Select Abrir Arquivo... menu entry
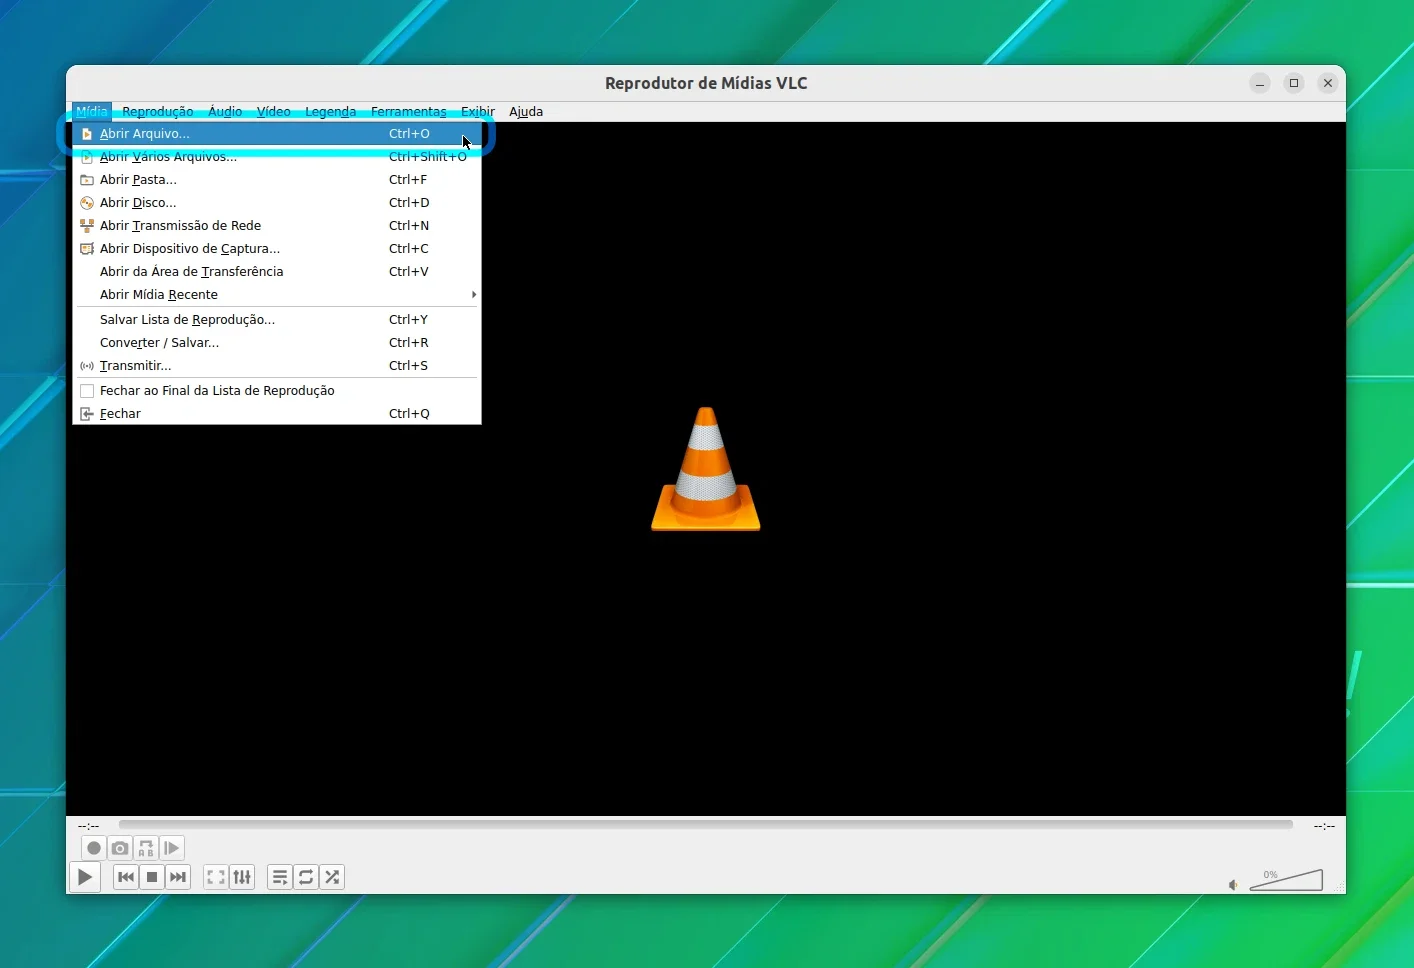1414x968 pixels. coord(277,133)
